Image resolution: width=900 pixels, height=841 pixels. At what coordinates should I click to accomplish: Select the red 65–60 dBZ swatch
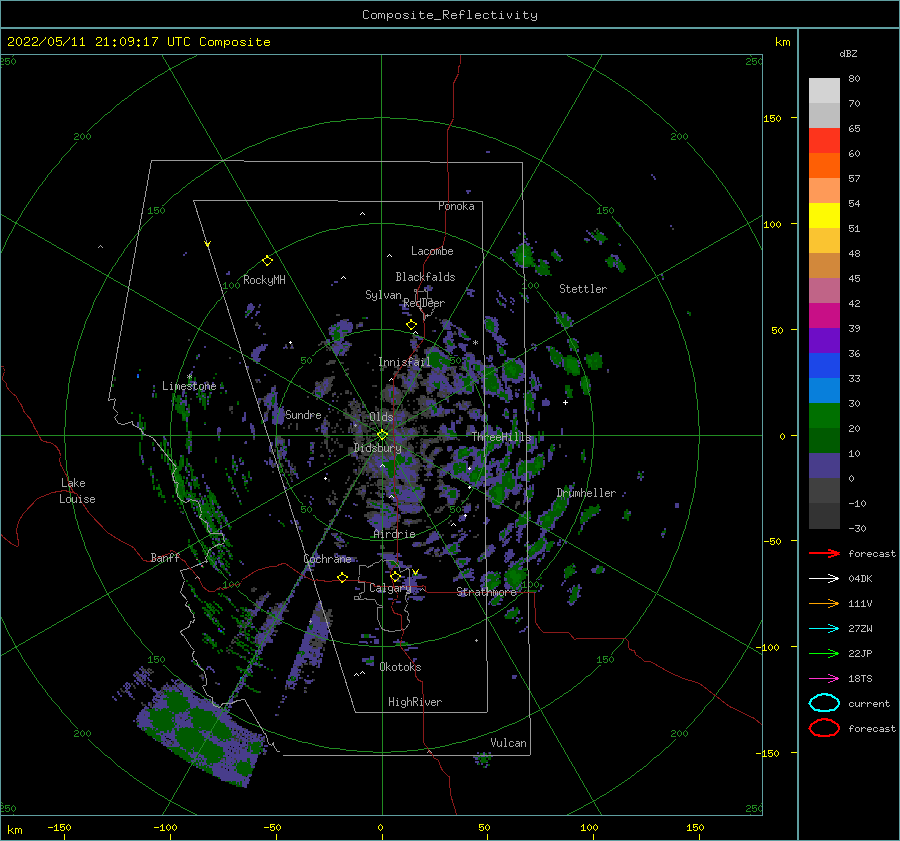click(x=824, y=141)
